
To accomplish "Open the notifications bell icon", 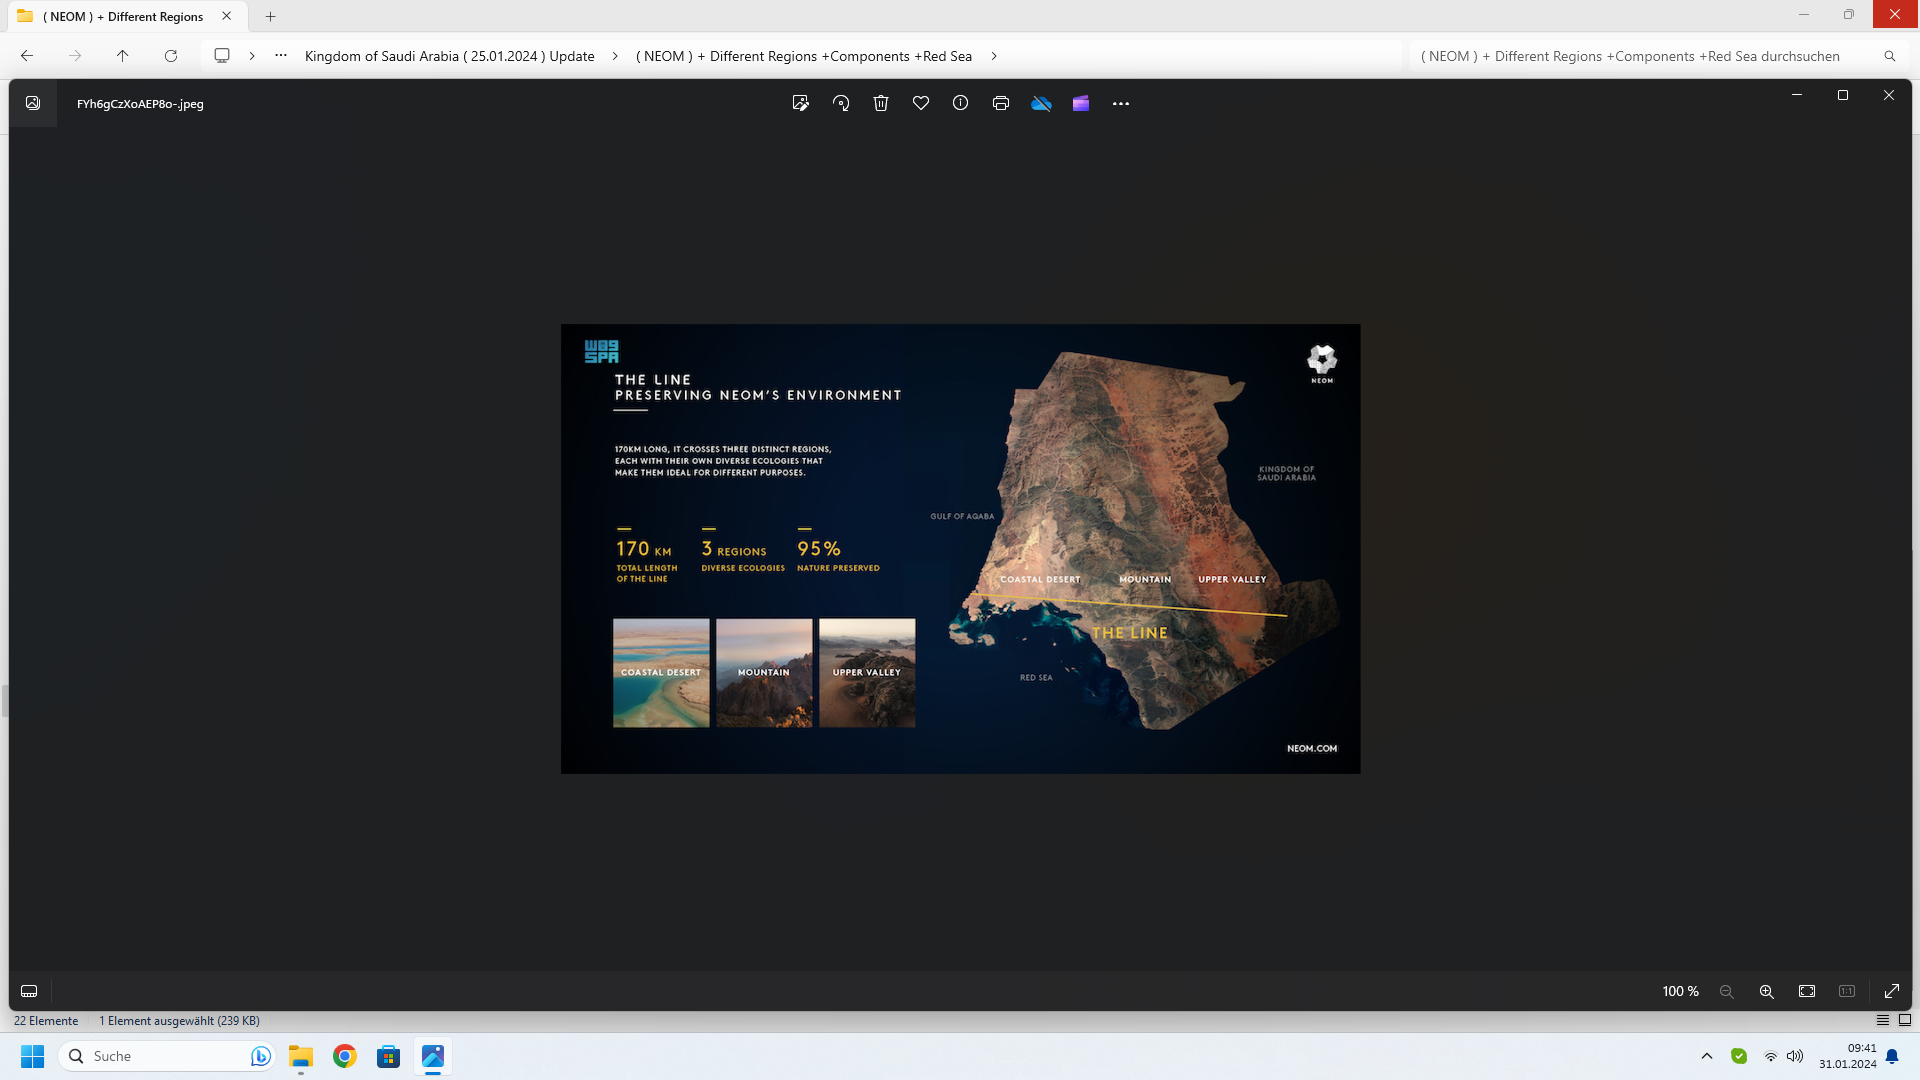I will [x=1892, y=1056].
